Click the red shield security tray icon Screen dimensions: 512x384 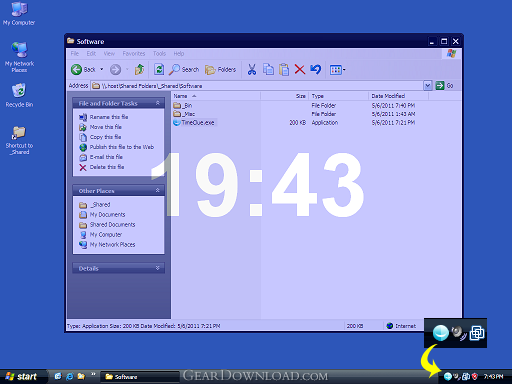pyautogui.click(x=475, y=377)
